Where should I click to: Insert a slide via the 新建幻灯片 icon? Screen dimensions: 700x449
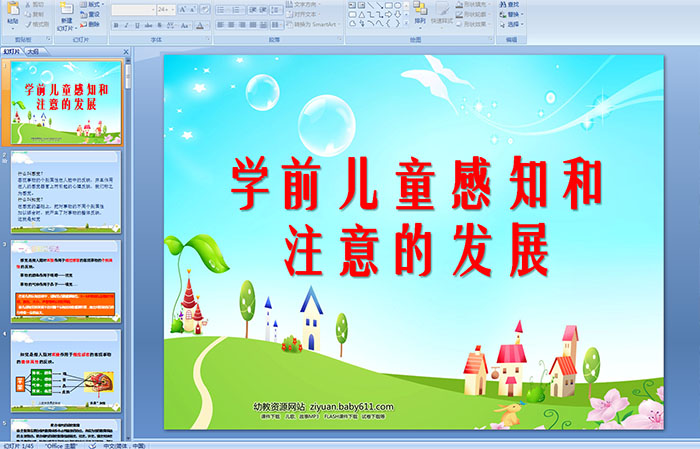67,8
